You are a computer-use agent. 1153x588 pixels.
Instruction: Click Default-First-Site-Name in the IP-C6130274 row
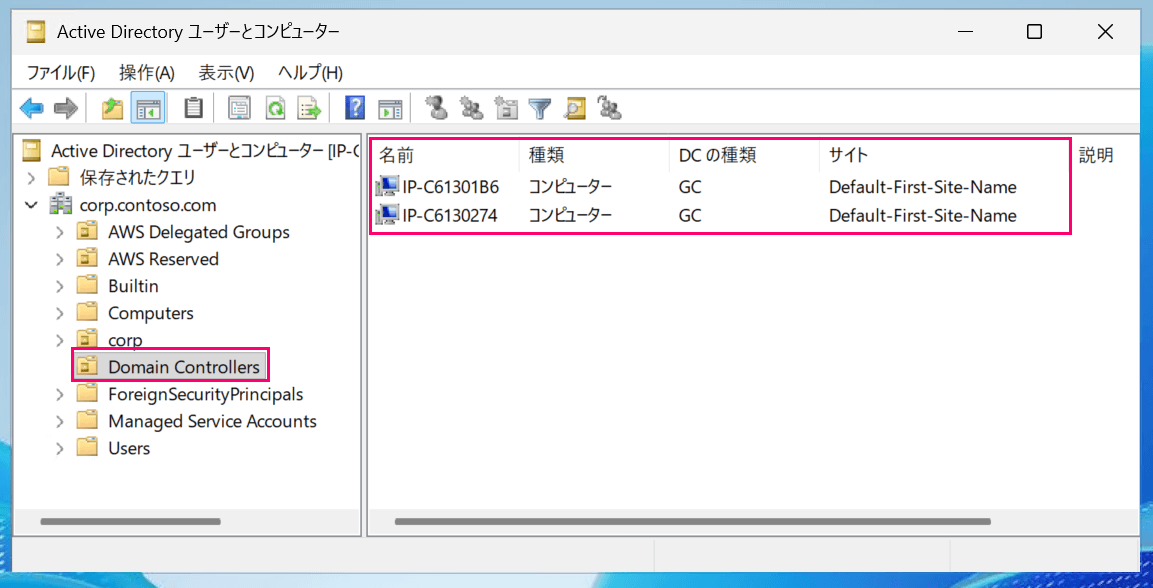[923, 215]
